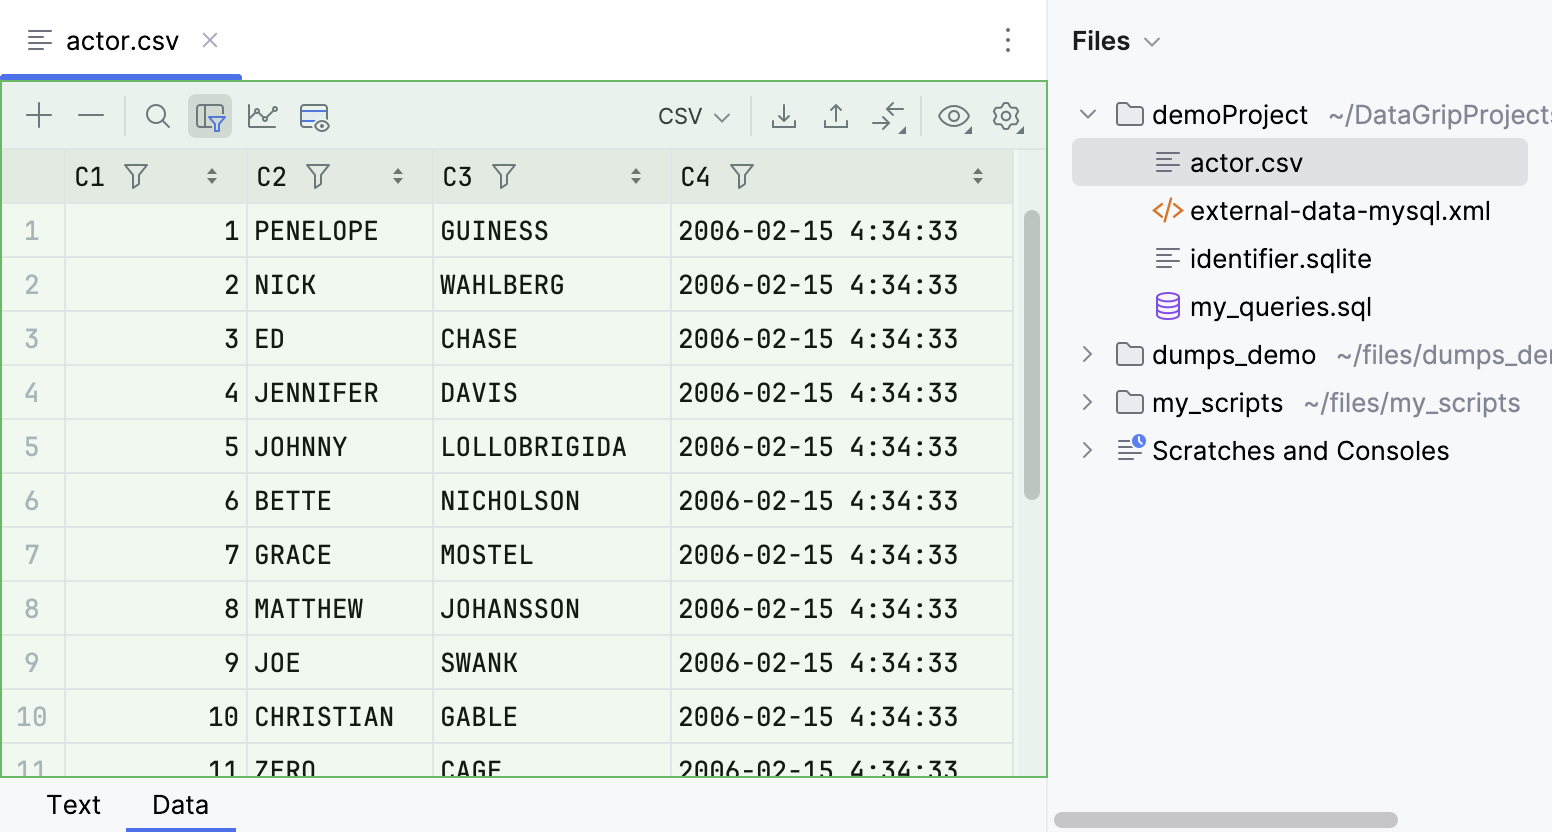Toggle sort order on column C3
This screenshot has height=832, width=1552.
pos(636,176)
